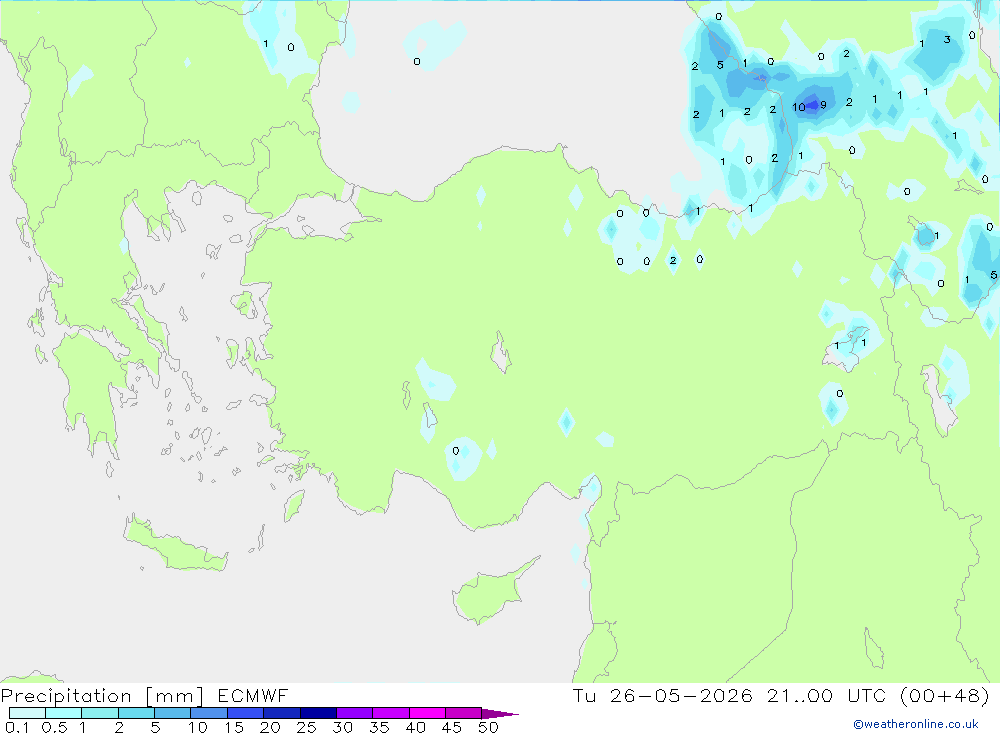Click the legend label '0.1'
The image size is (1000, 733).
tap(17, 727)
